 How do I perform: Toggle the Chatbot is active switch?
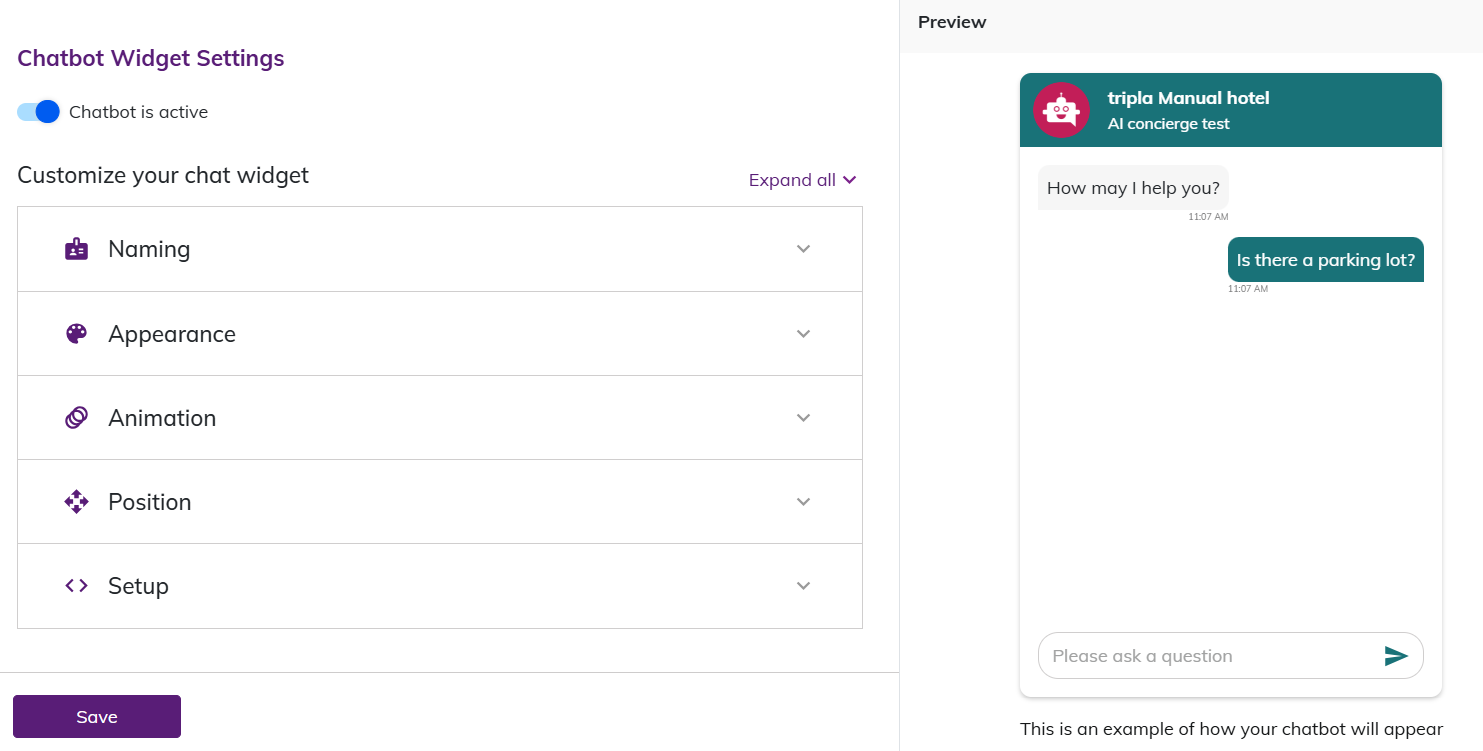point(39,112)
